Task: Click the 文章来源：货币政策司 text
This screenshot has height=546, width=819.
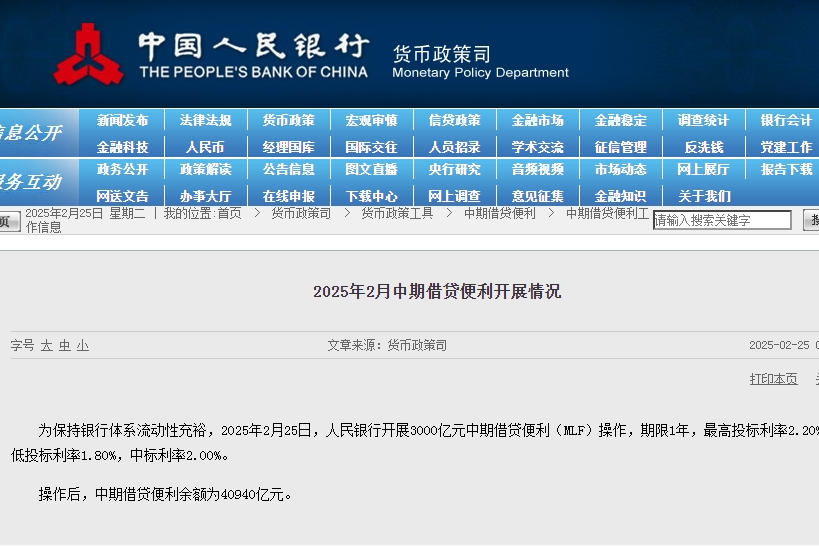Action: tap(387, 345)
